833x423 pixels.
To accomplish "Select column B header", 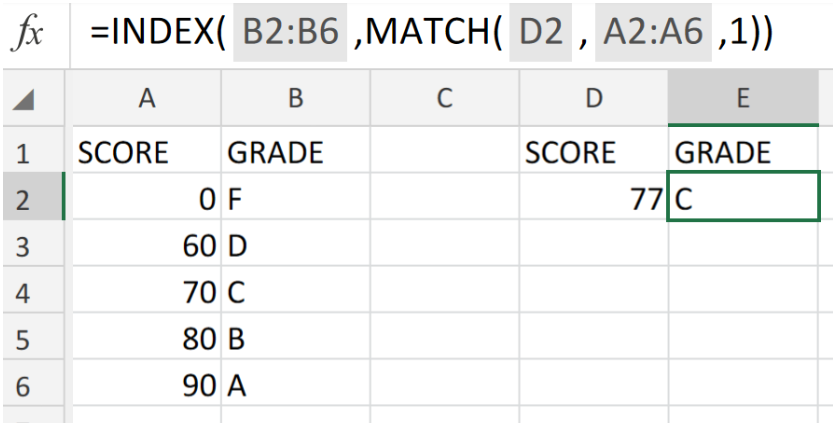I will tap(295, 98).
